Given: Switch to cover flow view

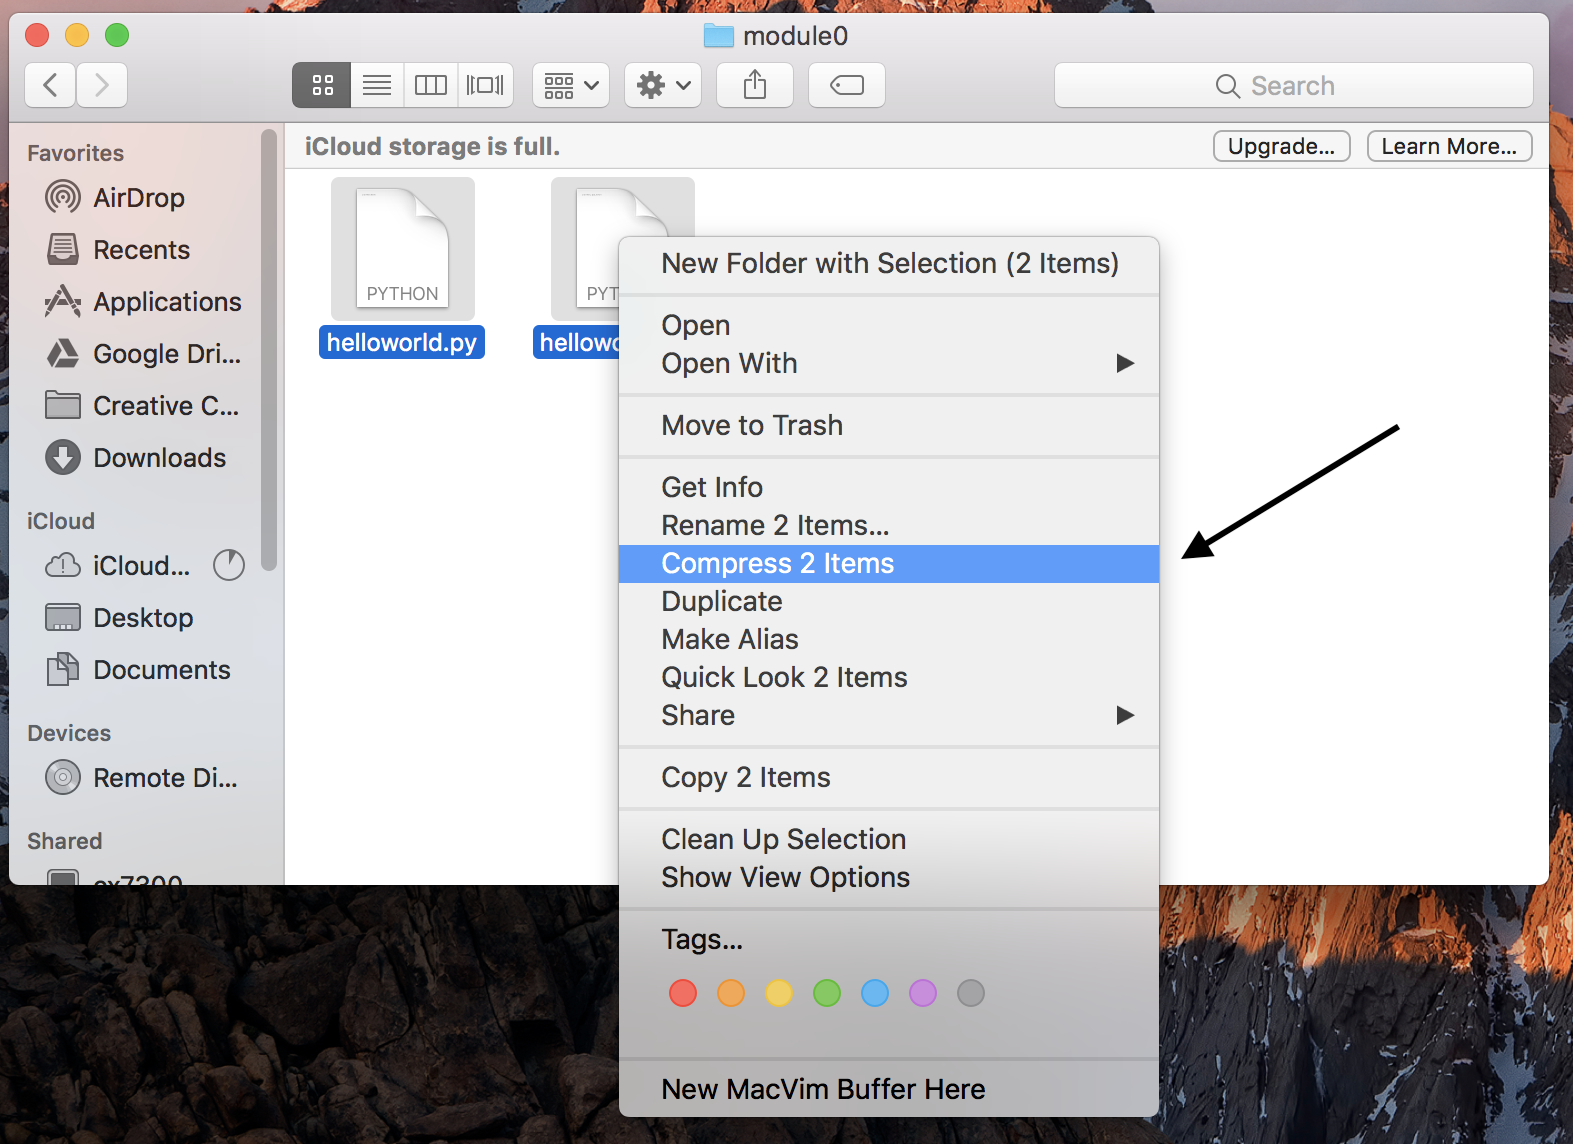Looking at the screenshot, I should coord(485,85).
